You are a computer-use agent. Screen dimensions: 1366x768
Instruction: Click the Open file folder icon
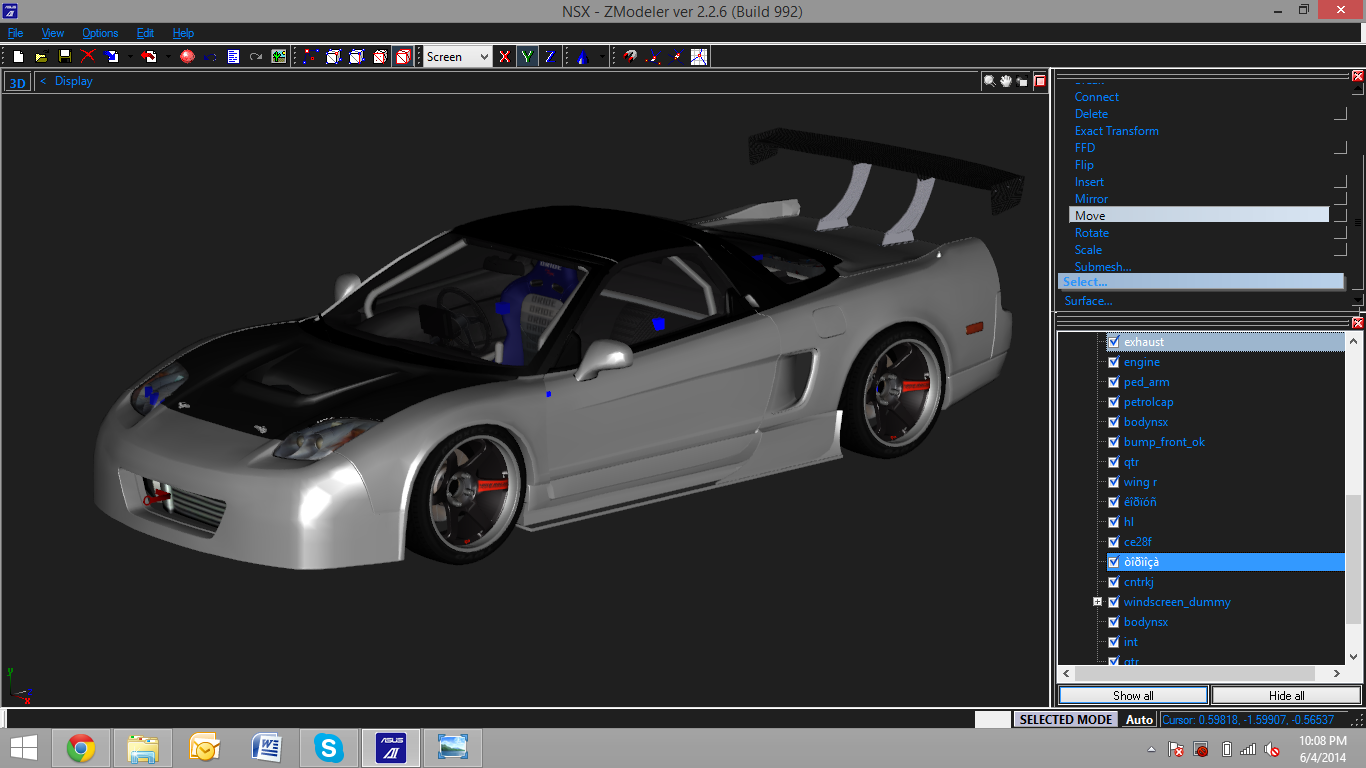click(x=41, y=57)
